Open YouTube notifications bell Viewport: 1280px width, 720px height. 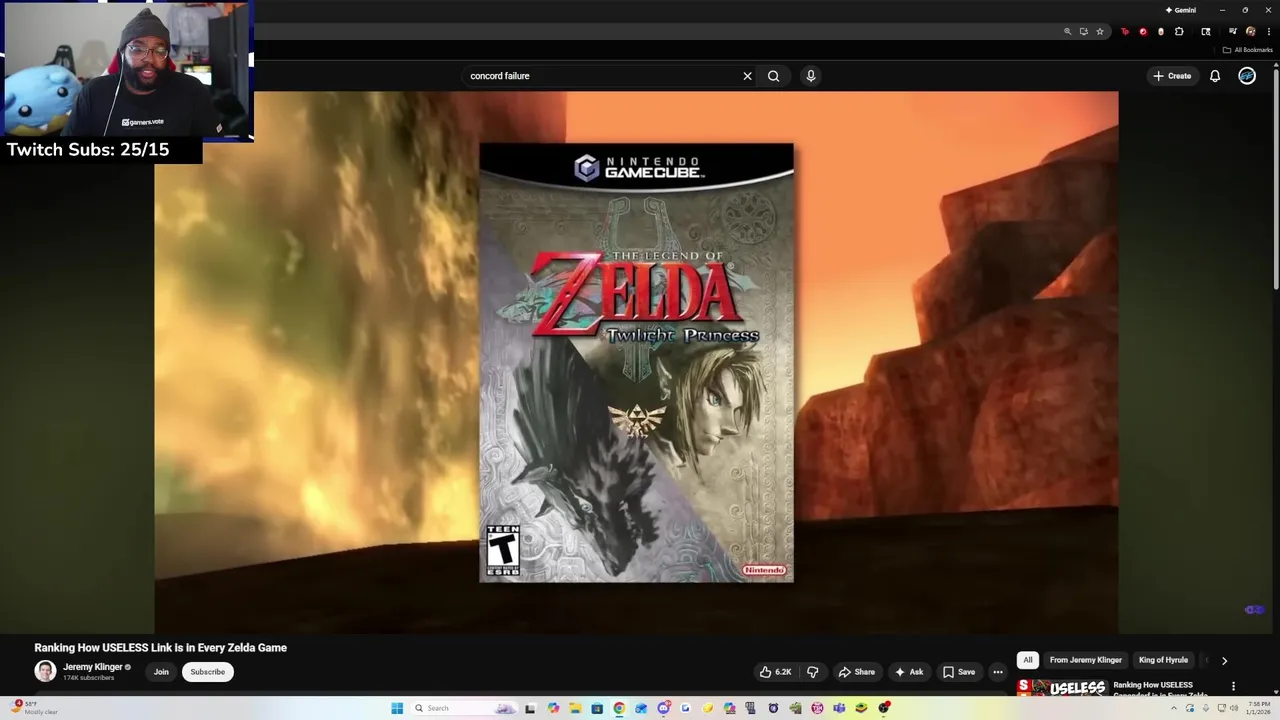click(1215, 76)
